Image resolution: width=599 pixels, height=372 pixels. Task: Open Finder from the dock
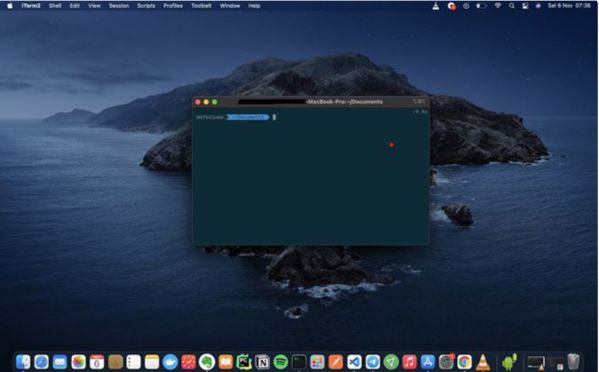[x=23, y=361]
